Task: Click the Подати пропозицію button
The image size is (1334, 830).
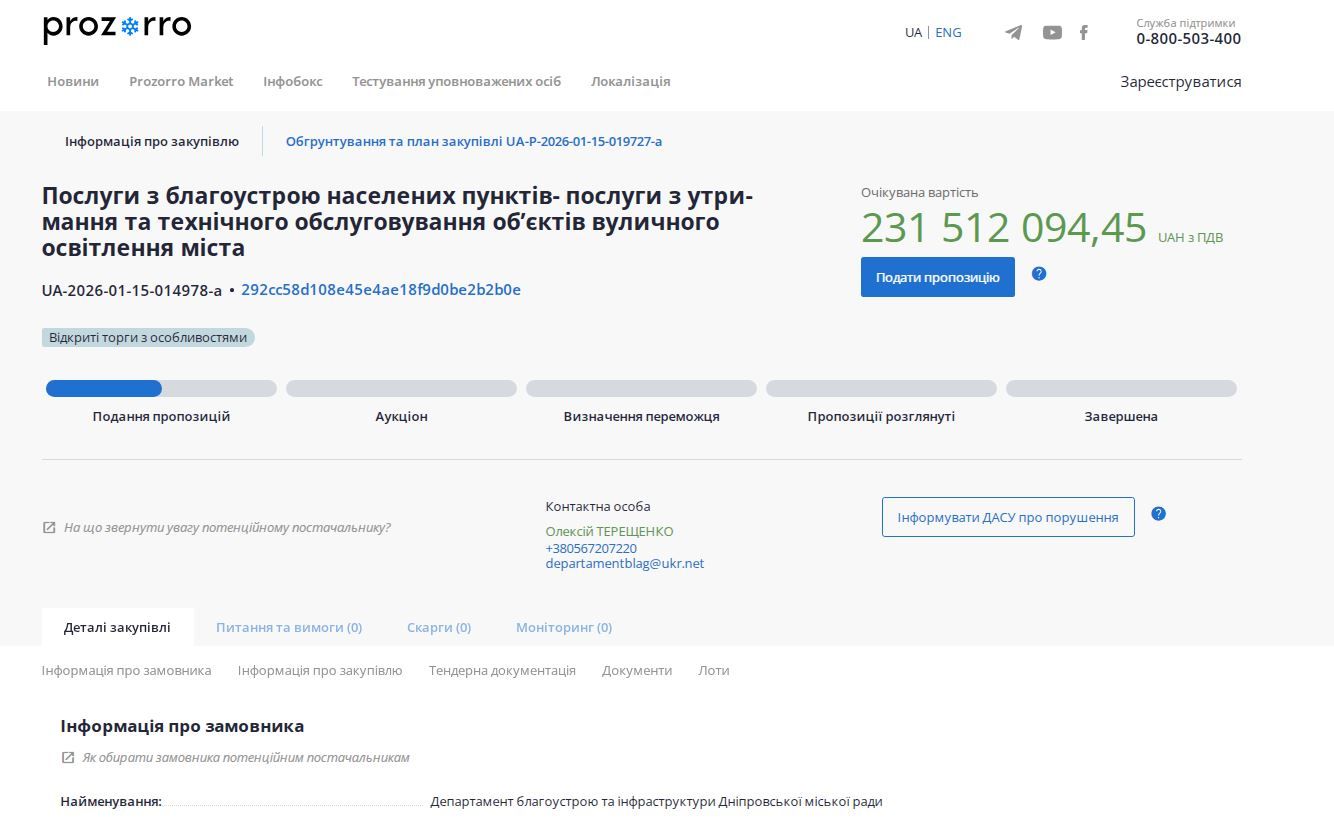Action: pos(937,276)
